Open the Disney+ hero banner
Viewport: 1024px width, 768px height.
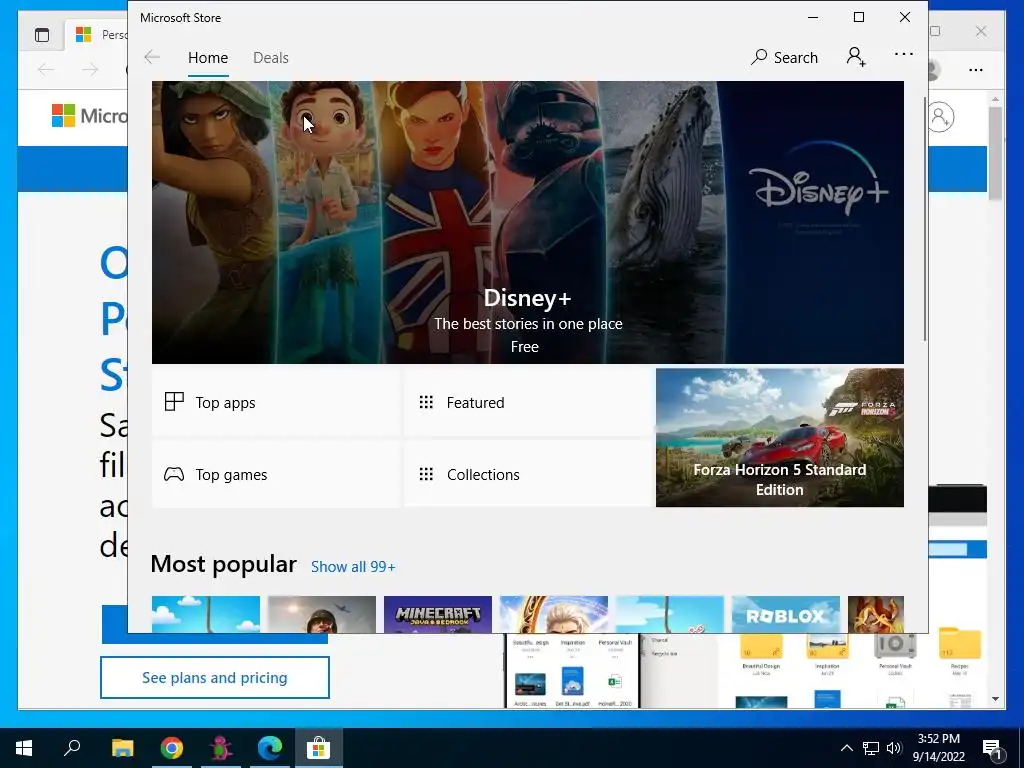point(528,222)
